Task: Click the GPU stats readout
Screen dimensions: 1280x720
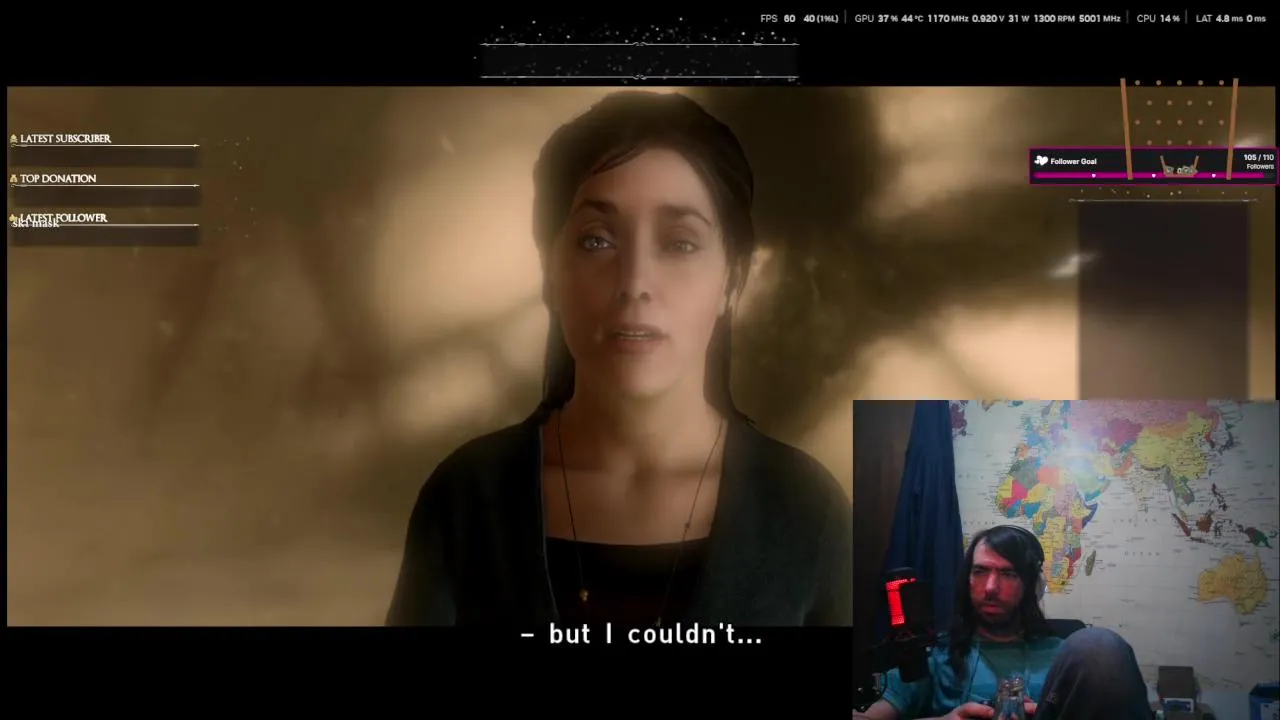Action: click(987, 19)
